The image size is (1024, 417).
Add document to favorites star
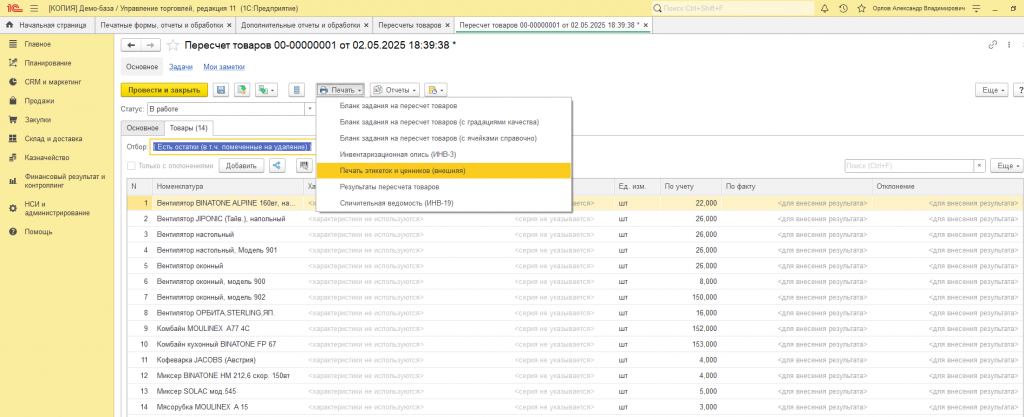173,45
